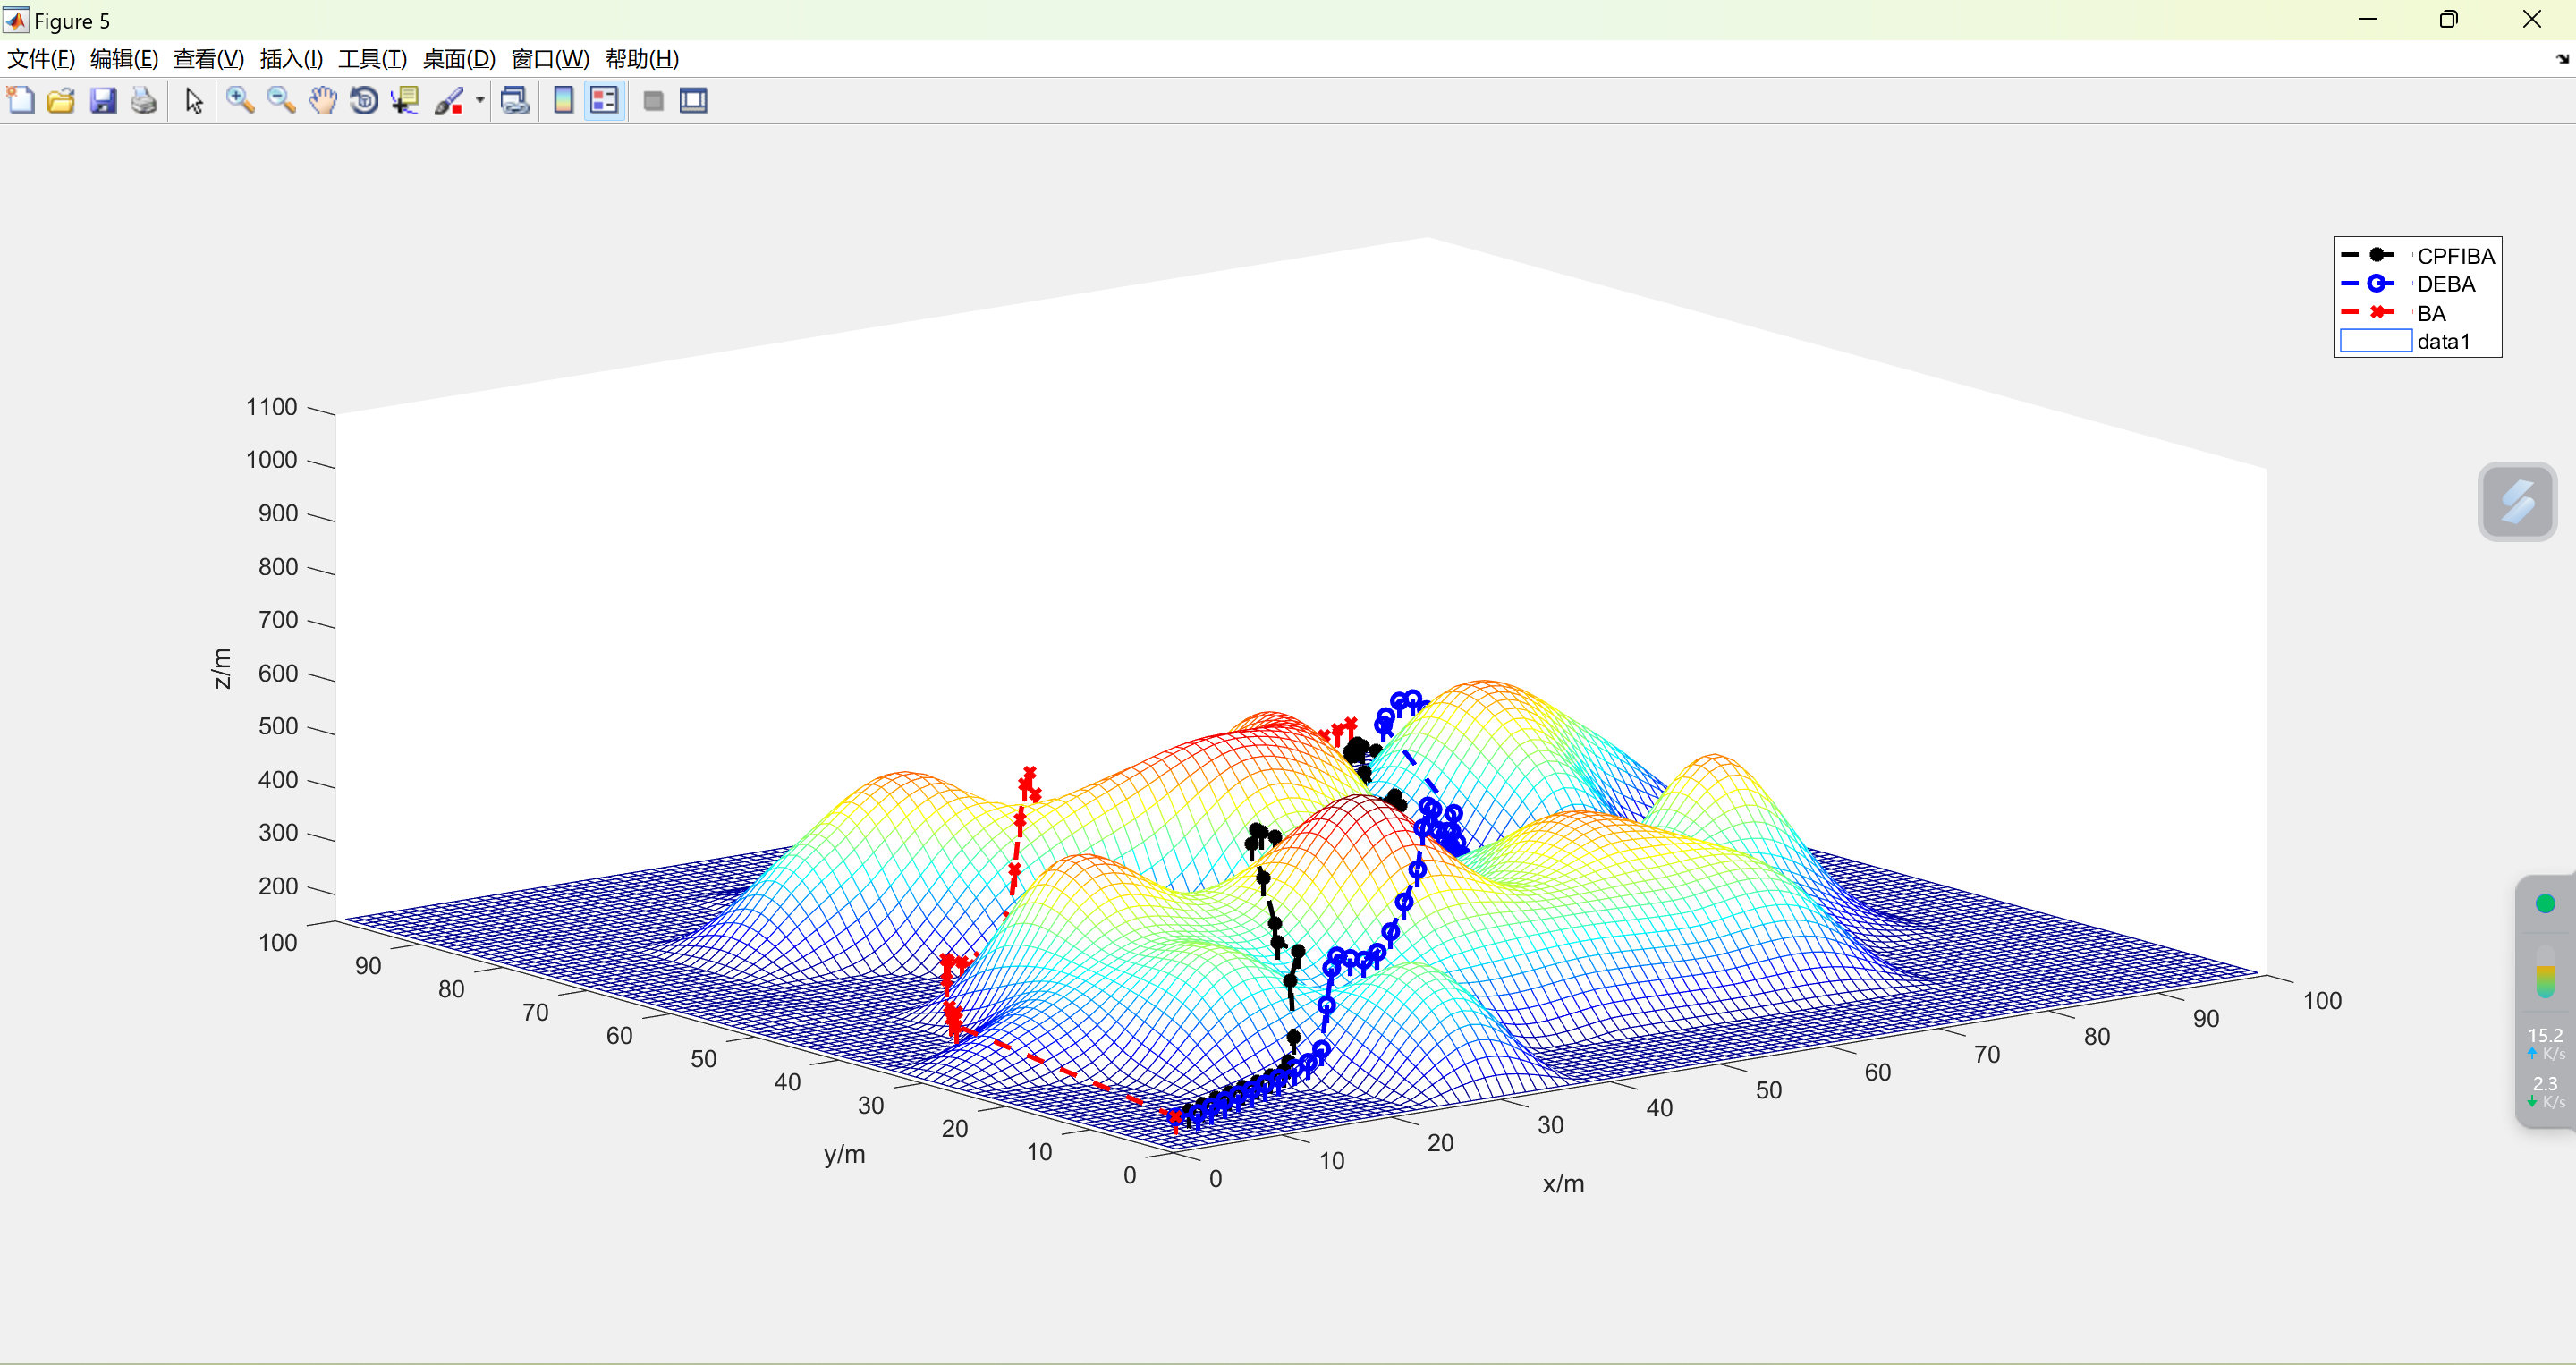Open the 帮助(H) menu

pos(642,59)
